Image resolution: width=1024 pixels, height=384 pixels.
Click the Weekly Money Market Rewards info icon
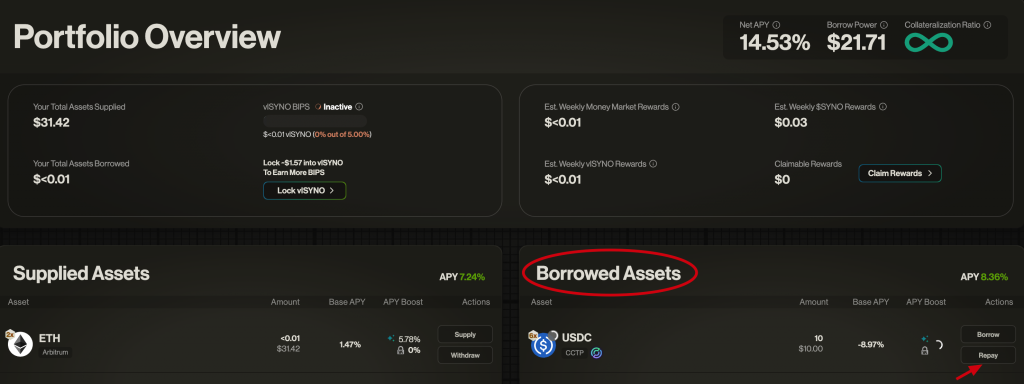tap(675, 106)
